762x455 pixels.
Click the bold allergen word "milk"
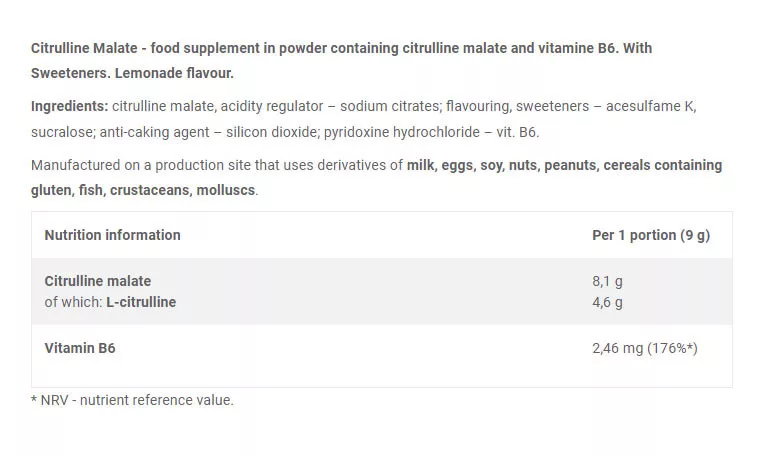(422, 165)
